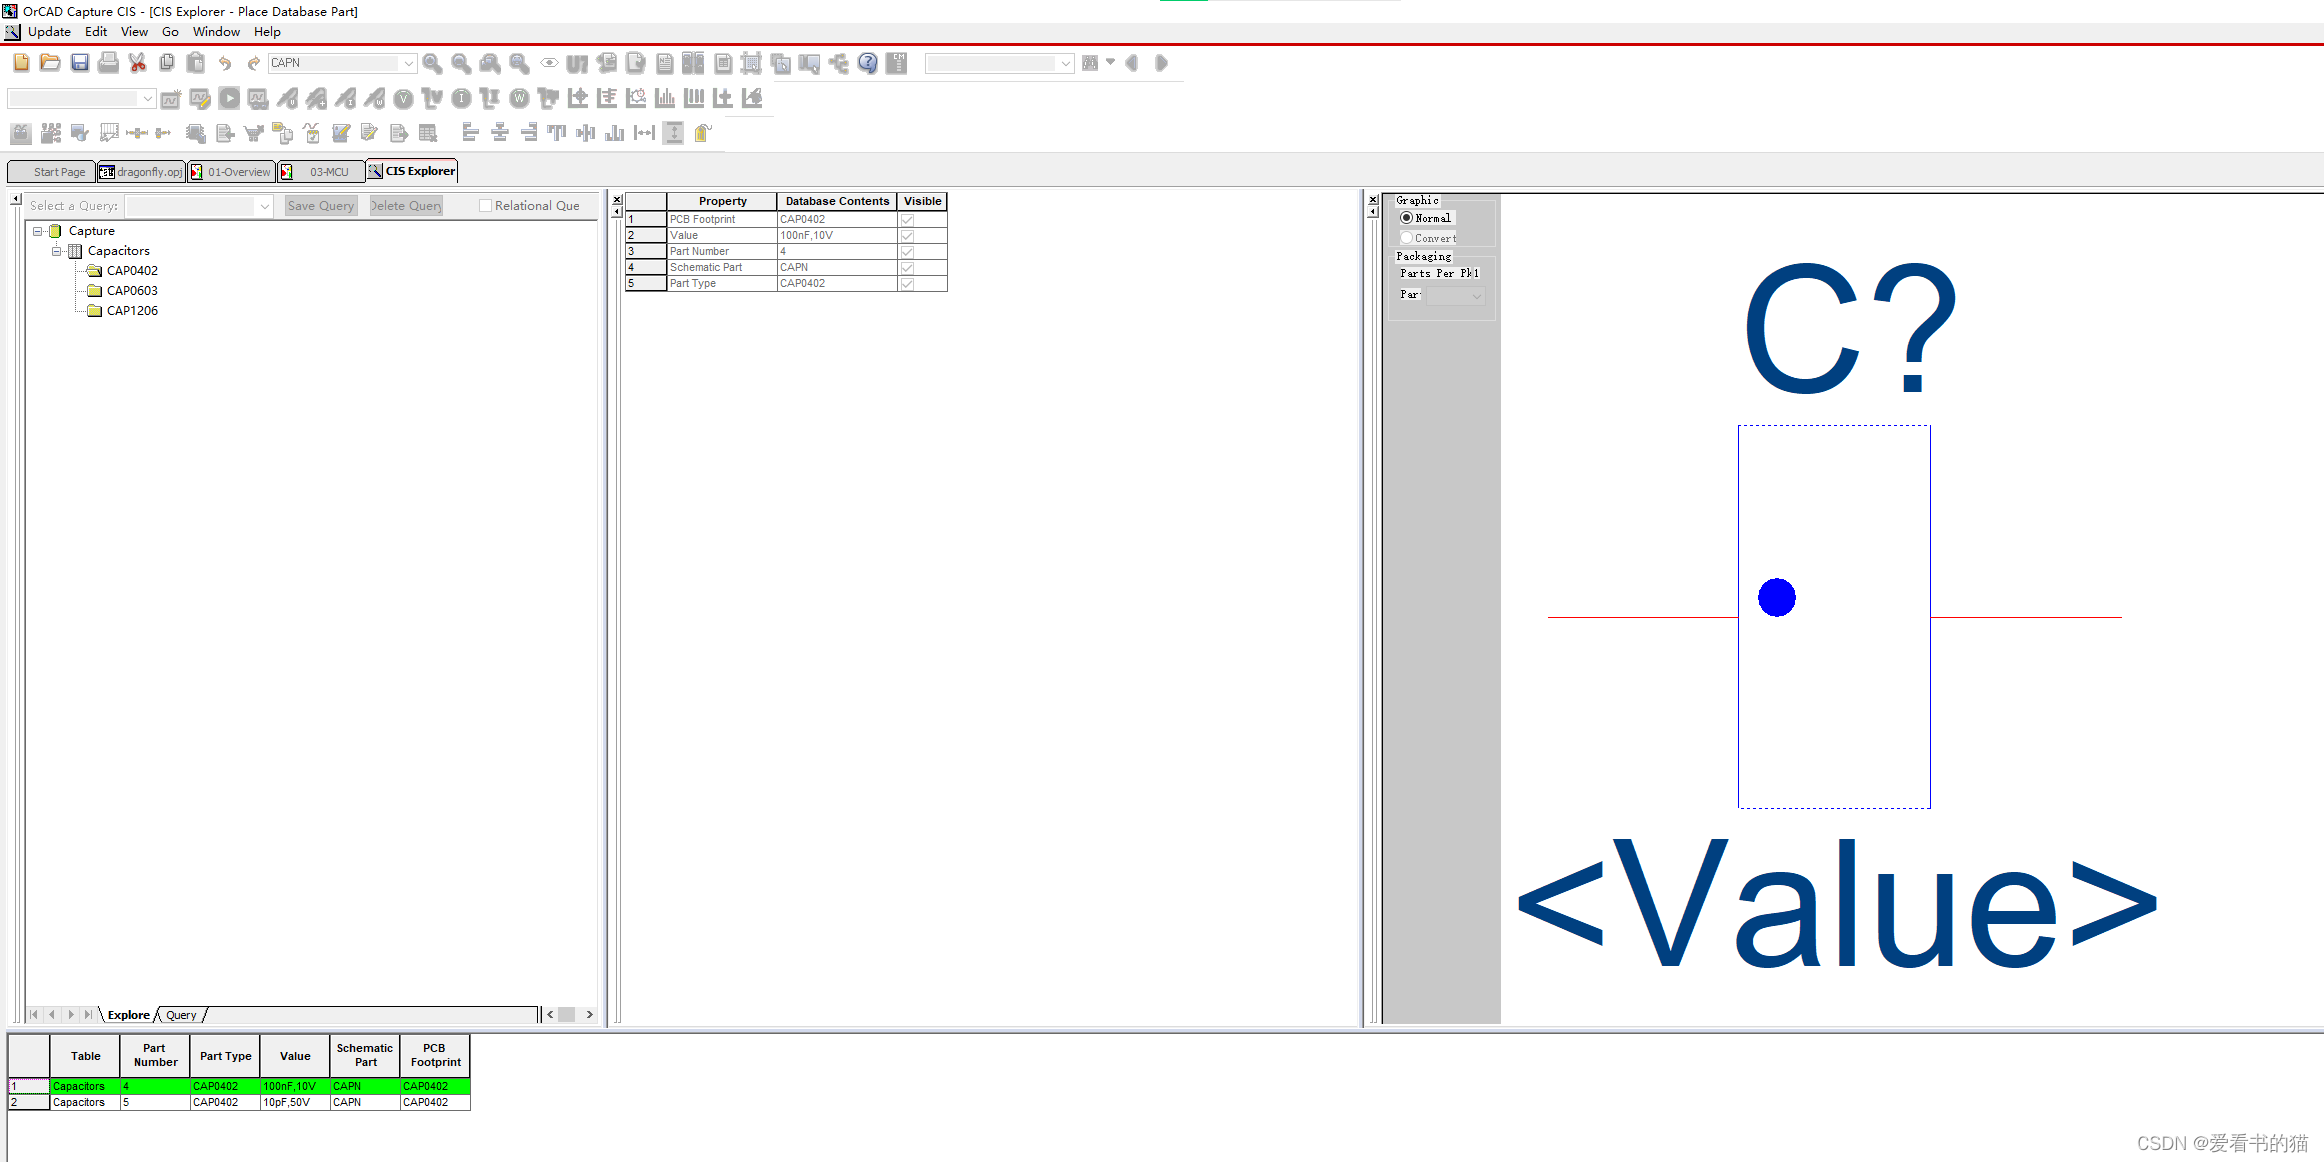Switch to the Query view at panel bottom
The image size is (2324, 1162).
pos(180,1014)
